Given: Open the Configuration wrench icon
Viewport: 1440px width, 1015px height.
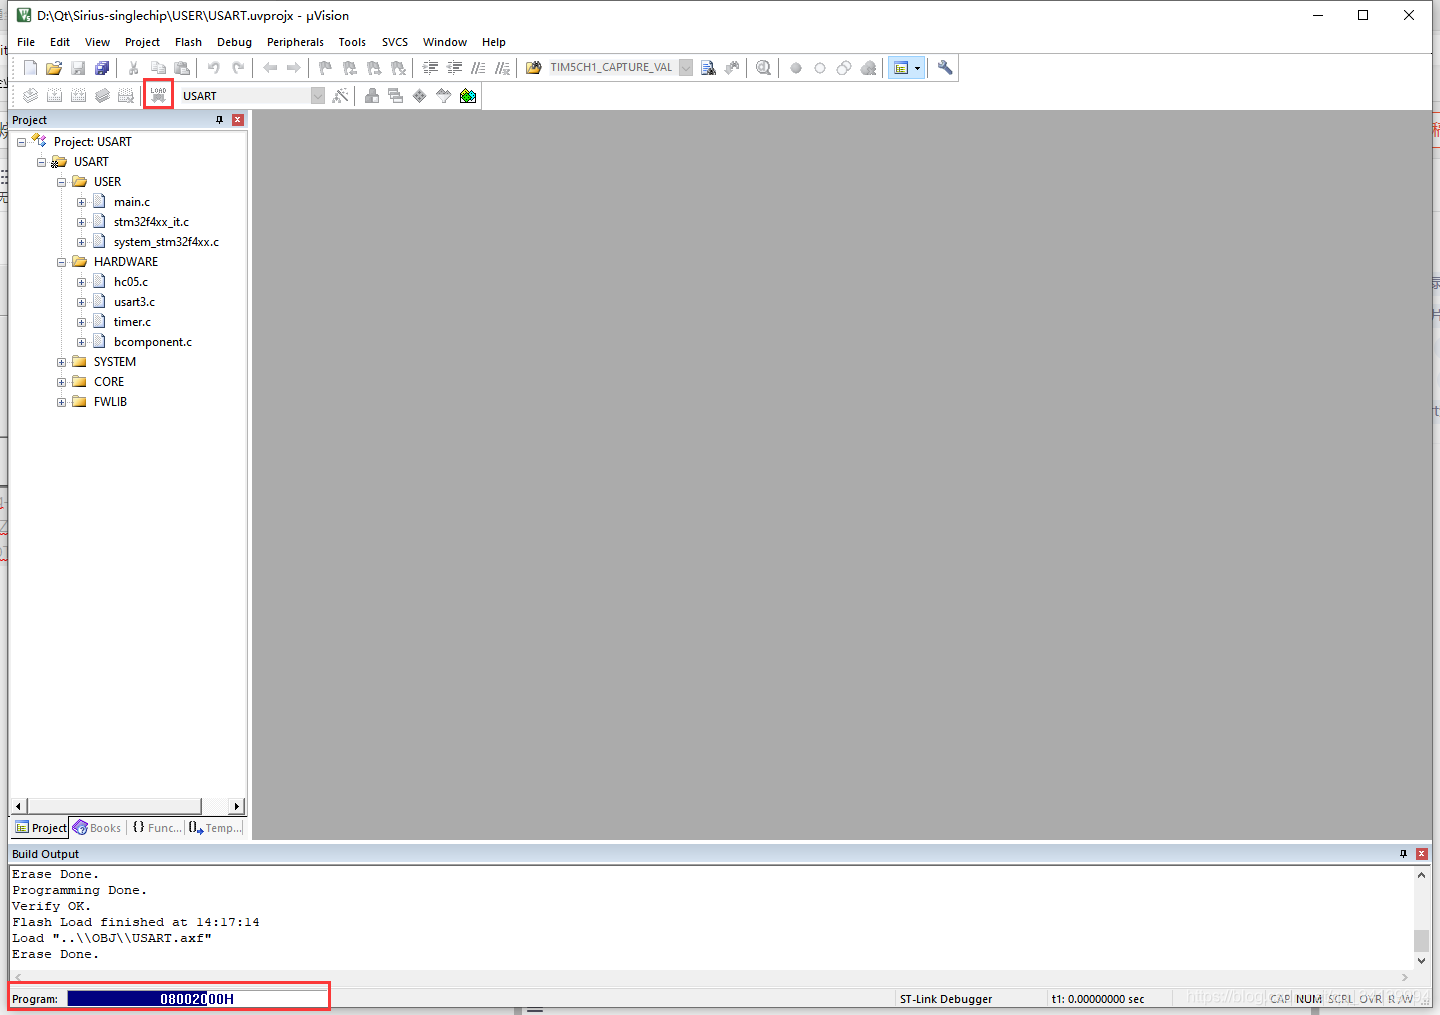Looking at the screenshot, I should 945,68.
